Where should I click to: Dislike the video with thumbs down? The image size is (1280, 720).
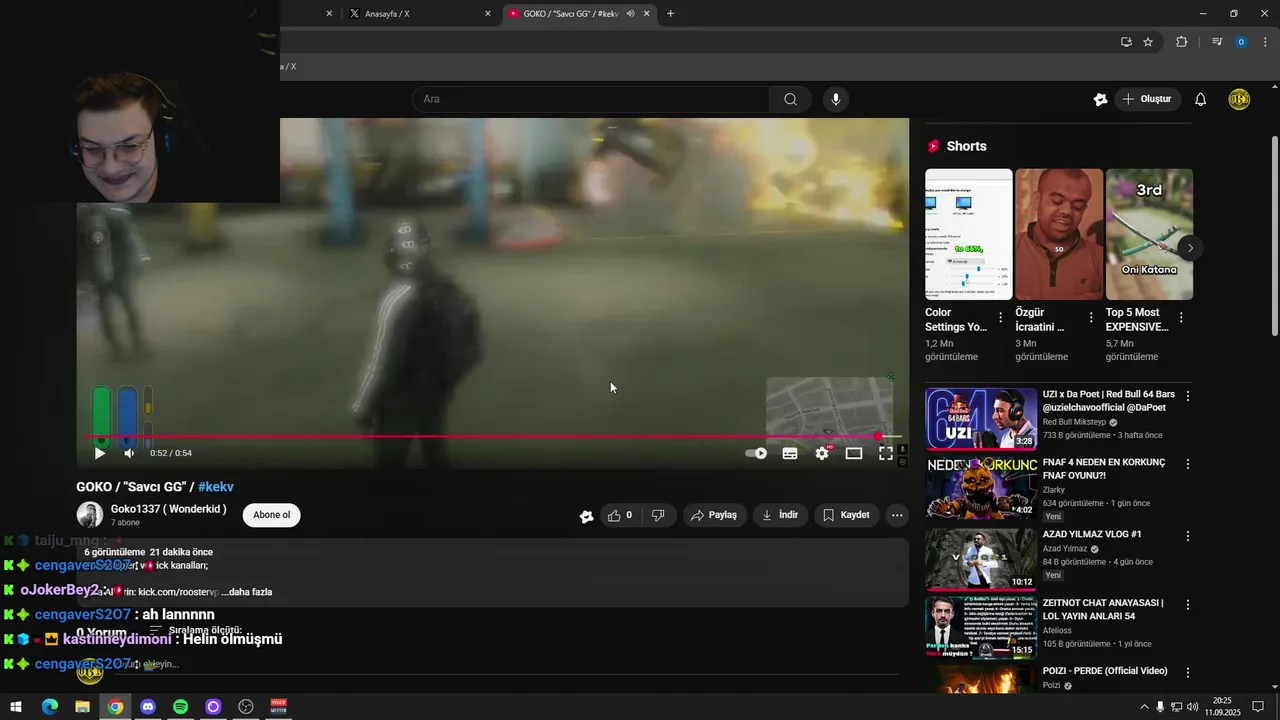pyautogui.click(x=658, y=515)
